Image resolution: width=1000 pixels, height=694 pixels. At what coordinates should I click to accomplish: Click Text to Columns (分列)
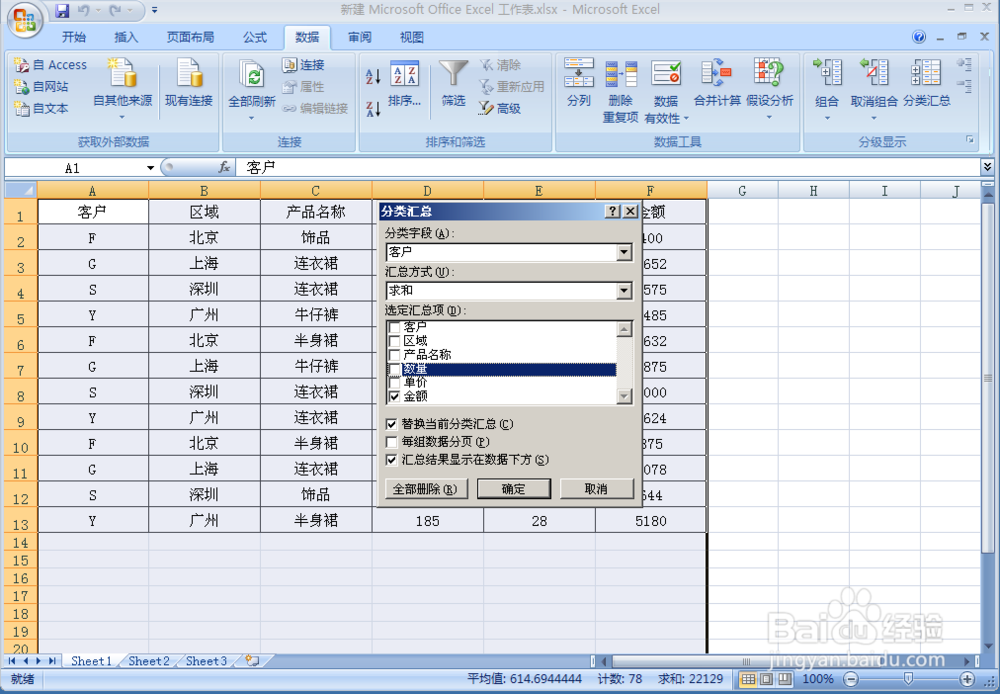[578, 82]
